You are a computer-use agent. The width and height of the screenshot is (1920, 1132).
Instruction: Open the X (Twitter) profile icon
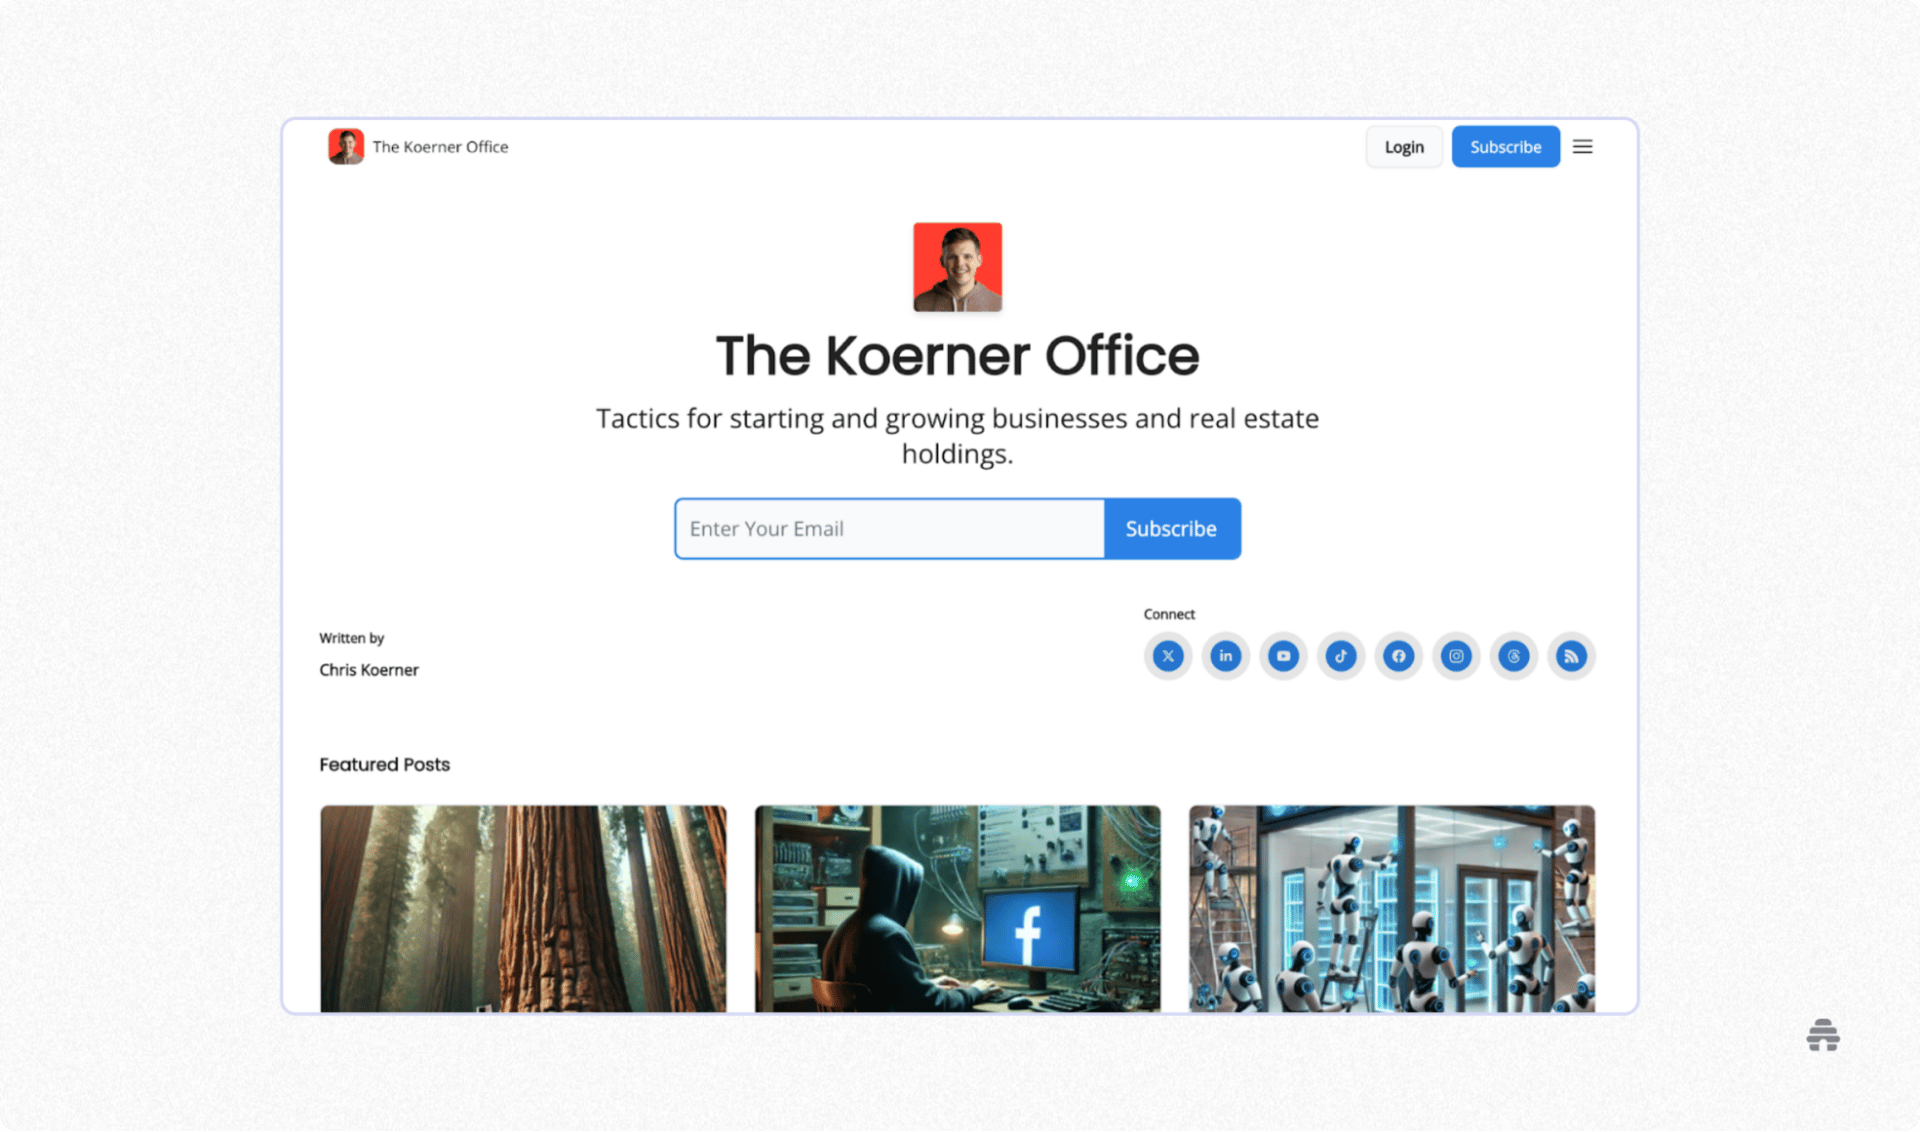coord(1167,656)
